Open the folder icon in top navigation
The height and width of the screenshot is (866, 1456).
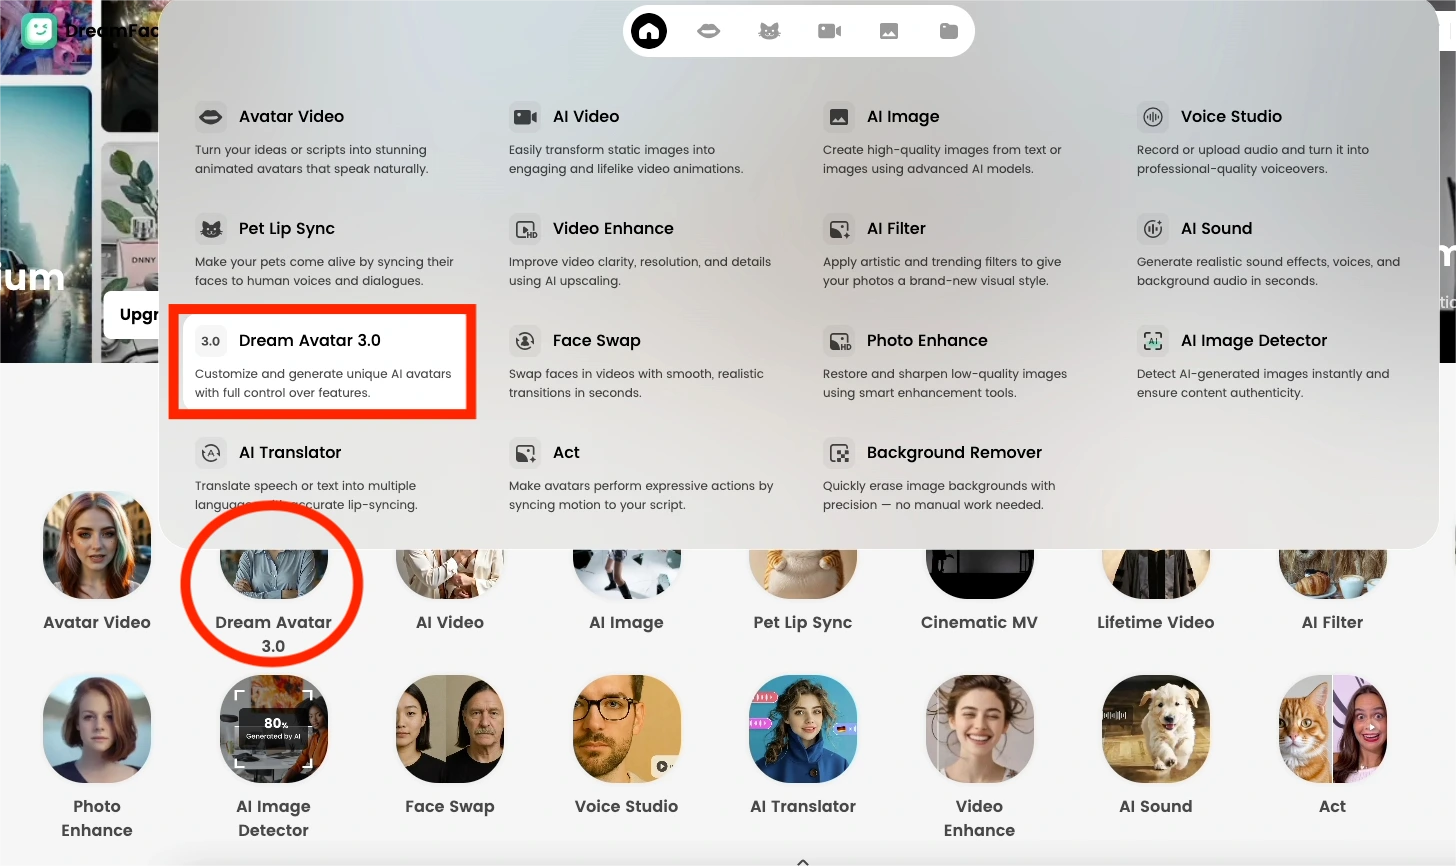pyautogui.click(x=949, y=31)
